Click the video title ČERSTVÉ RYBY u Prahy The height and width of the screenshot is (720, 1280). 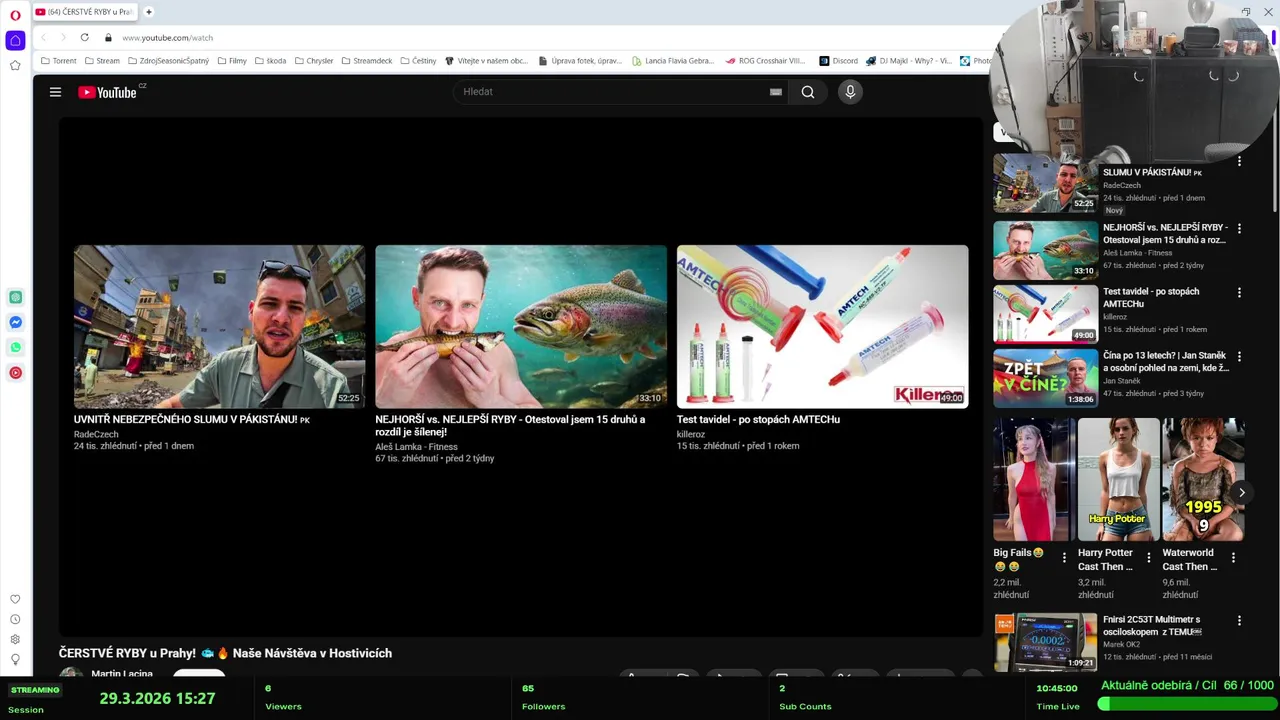click(x=225, y=653)
